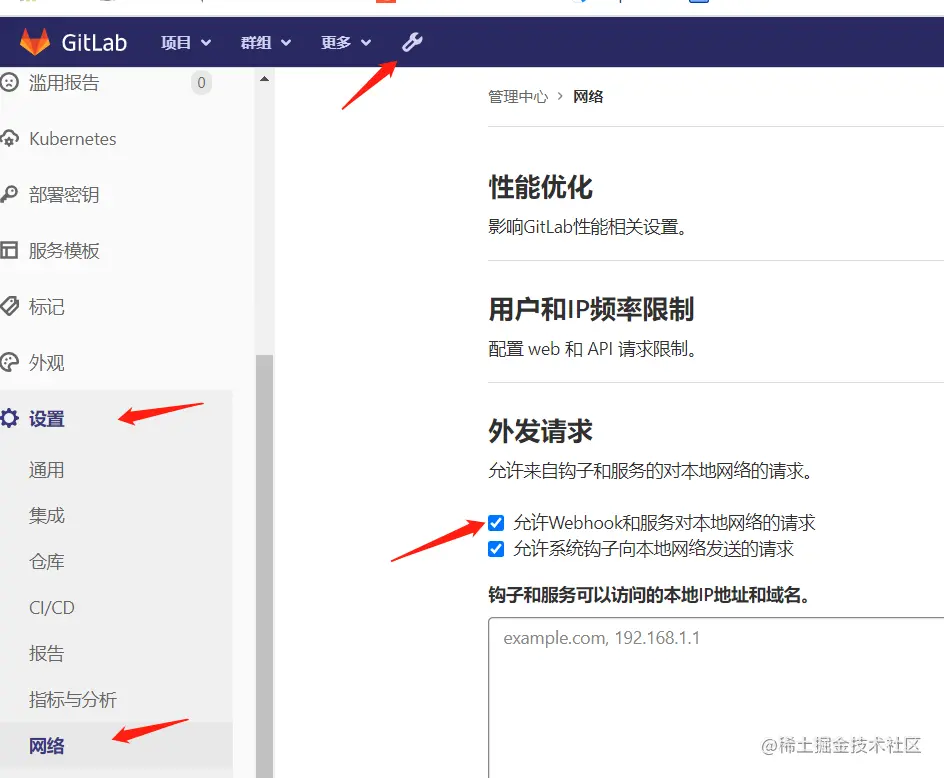Image resolution: width=944 pixels, height=778 pixels.
Task: Click the layout icon beside 服务模板
Action: click(x=9, y=251)
